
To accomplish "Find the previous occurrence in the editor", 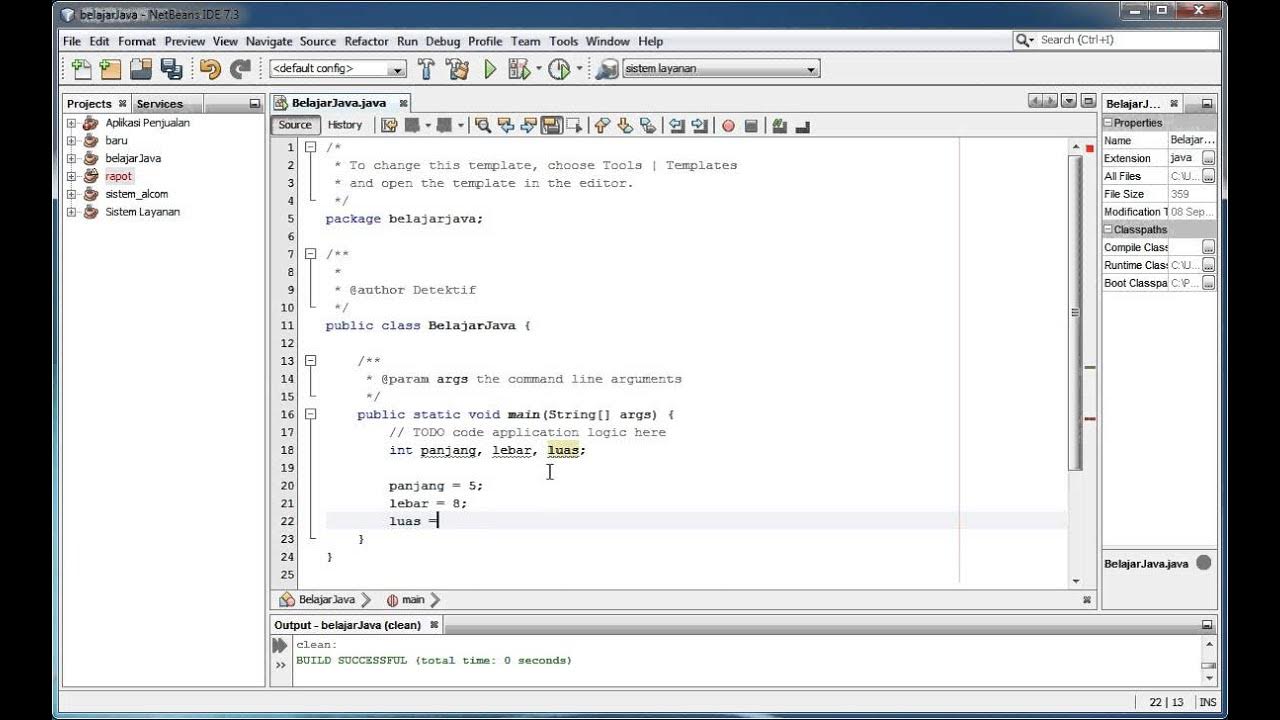I will (x=506, y=125).
